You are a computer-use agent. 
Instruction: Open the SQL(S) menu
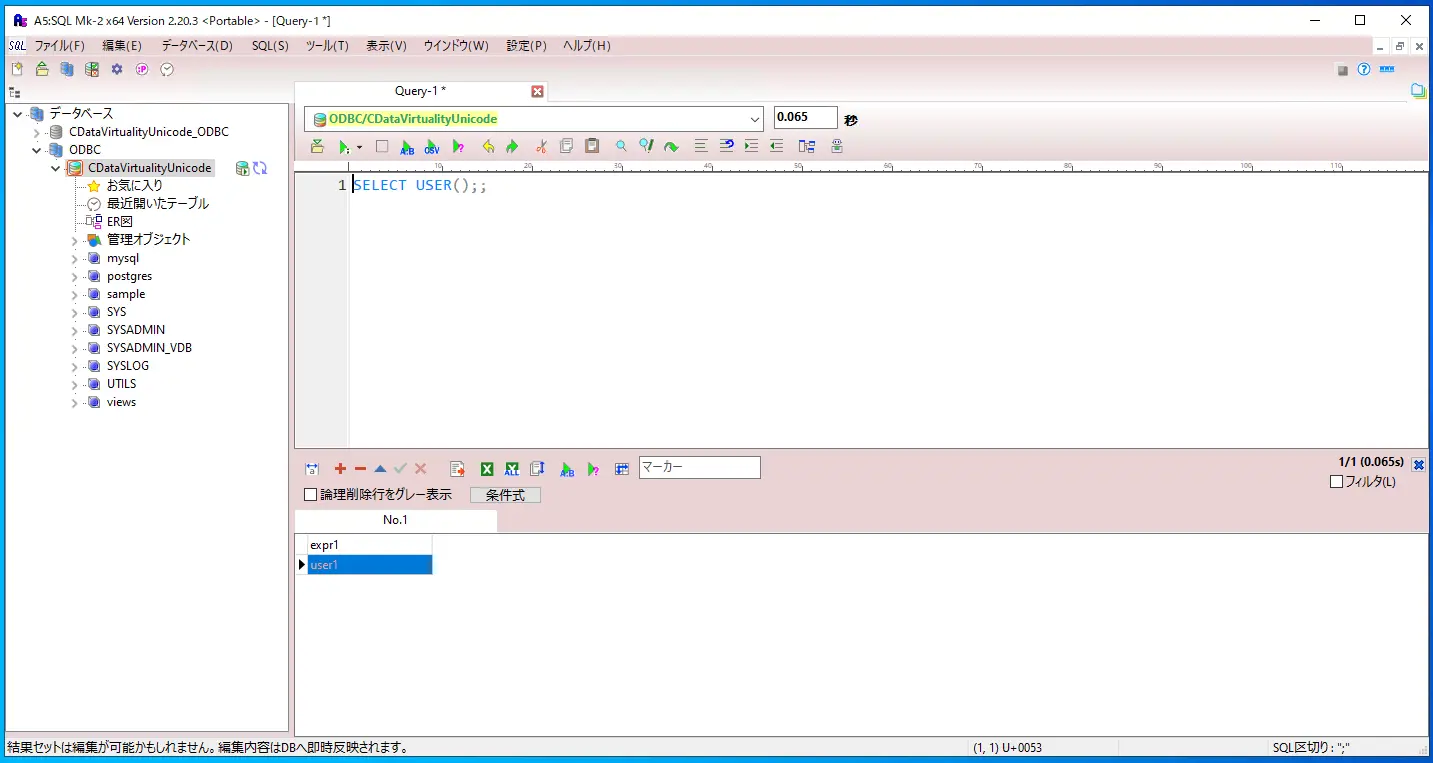(x=270, y=46)
